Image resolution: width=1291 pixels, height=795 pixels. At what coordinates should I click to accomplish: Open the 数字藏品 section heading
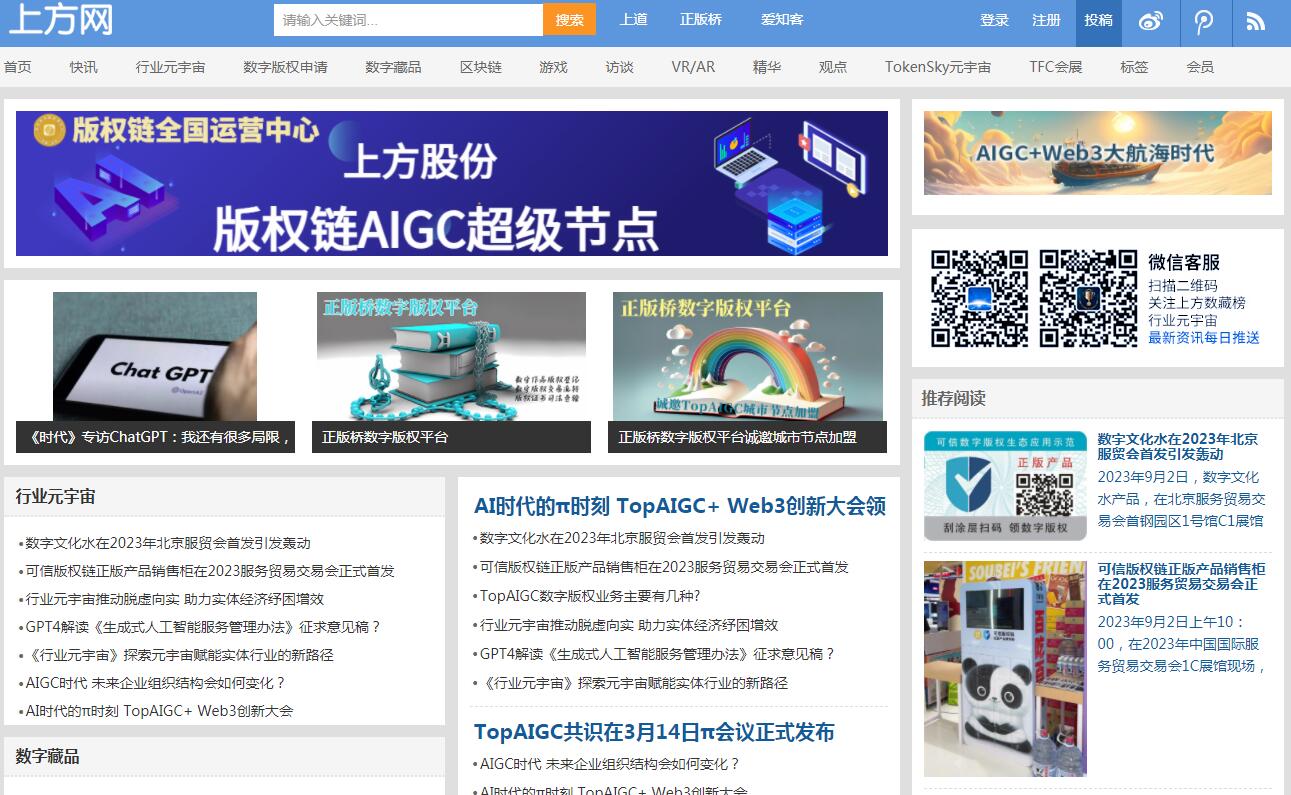[48, 757]
